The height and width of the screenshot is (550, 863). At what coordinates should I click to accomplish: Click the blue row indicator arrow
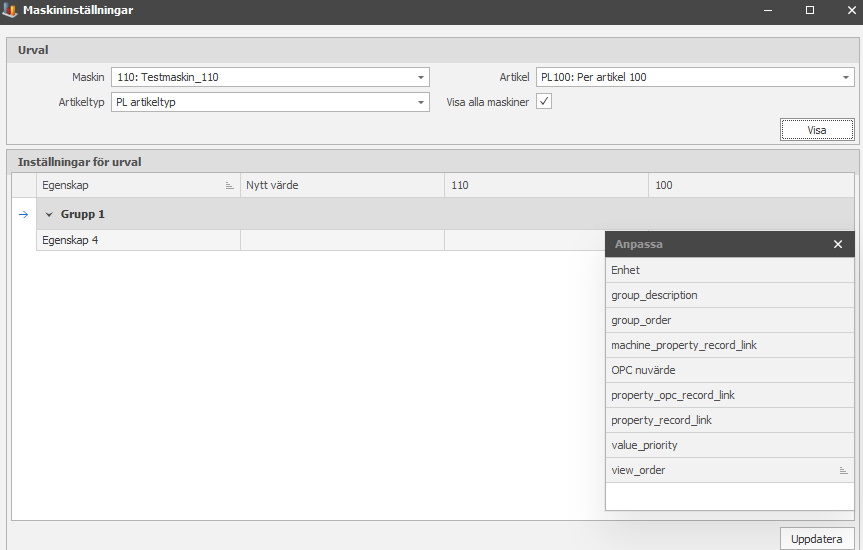[x=24, y=214]
